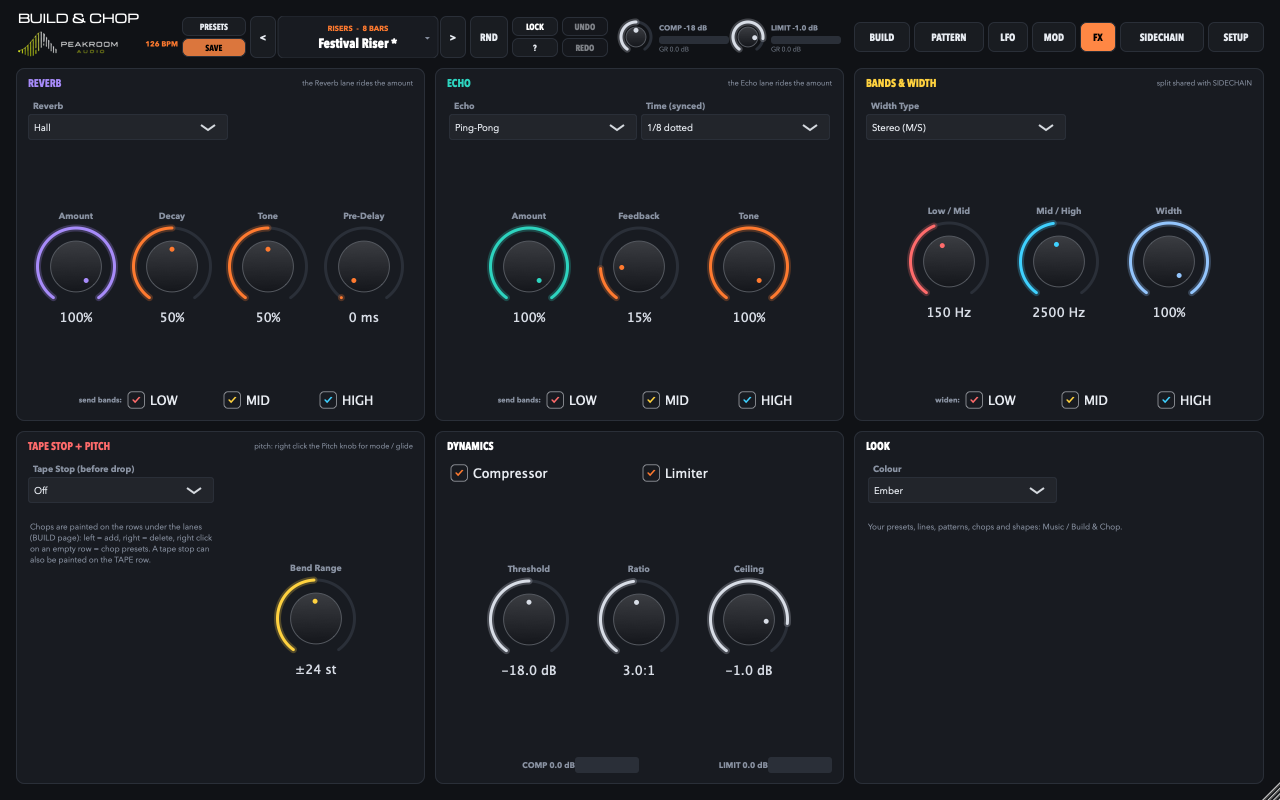Open the Width Type Stereo (M/S) dropdown
The width and height of the screenshot is (1280, 800).
coord(966,127)
